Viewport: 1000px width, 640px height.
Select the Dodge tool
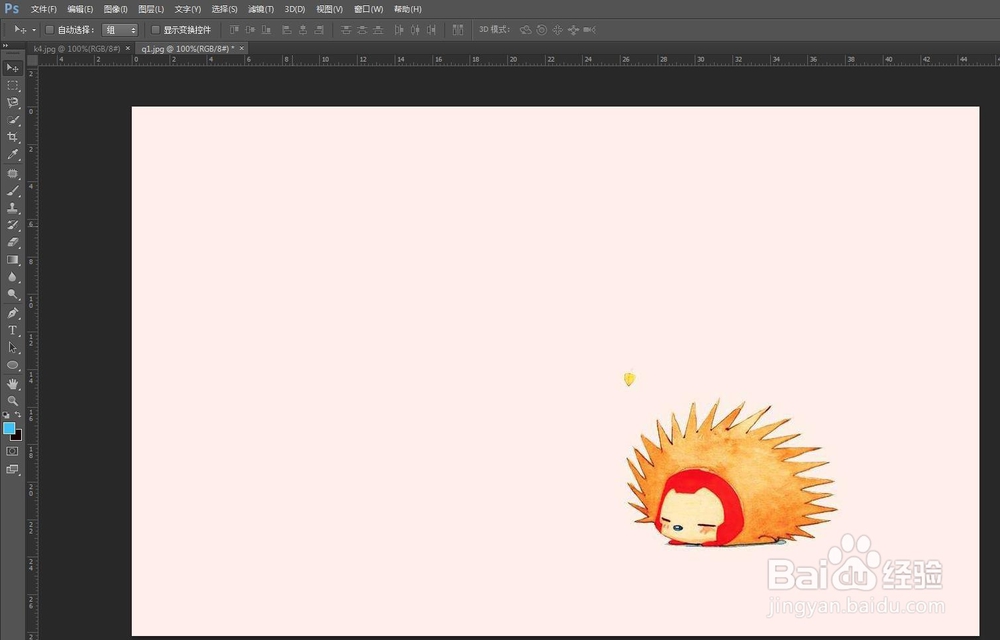point(12,294)
